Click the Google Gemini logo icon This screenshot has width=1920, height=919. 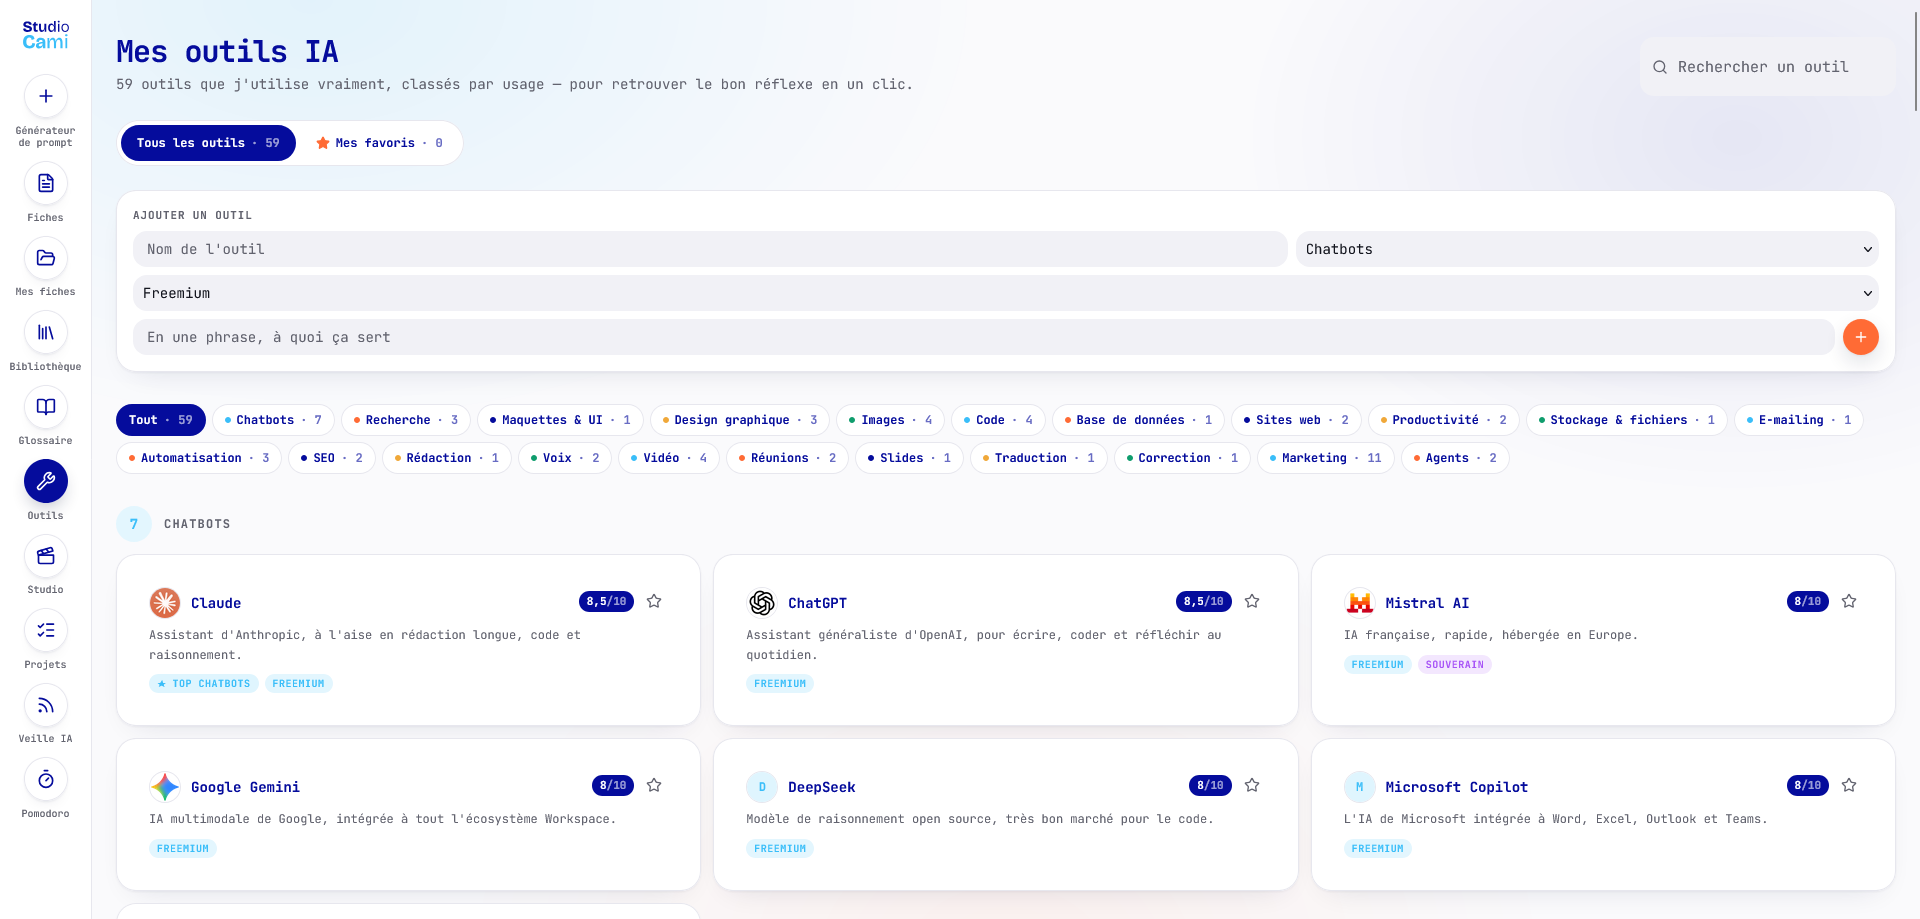click(165, 787)
